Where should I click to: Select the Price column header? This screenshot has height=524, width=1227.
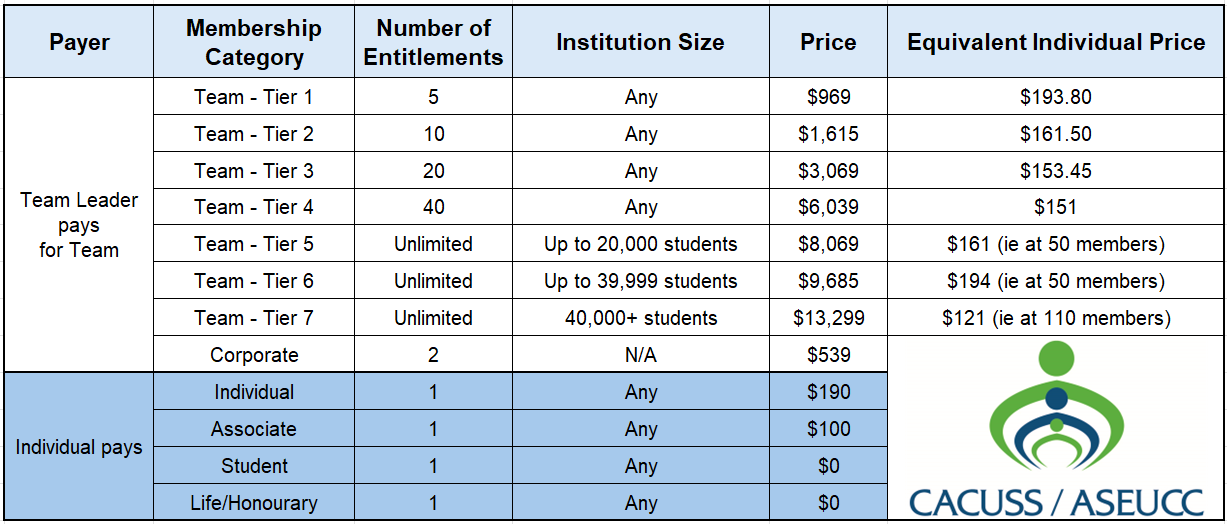point(828,42)
